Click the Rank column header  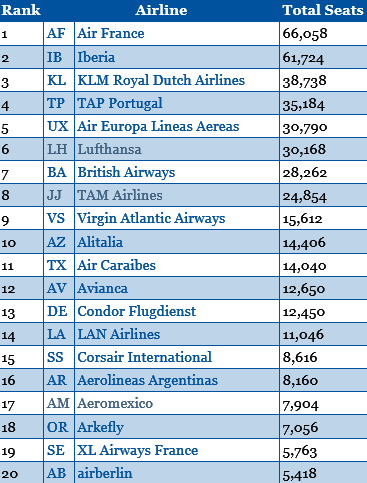pyautogui.click(x=21, y=10)
